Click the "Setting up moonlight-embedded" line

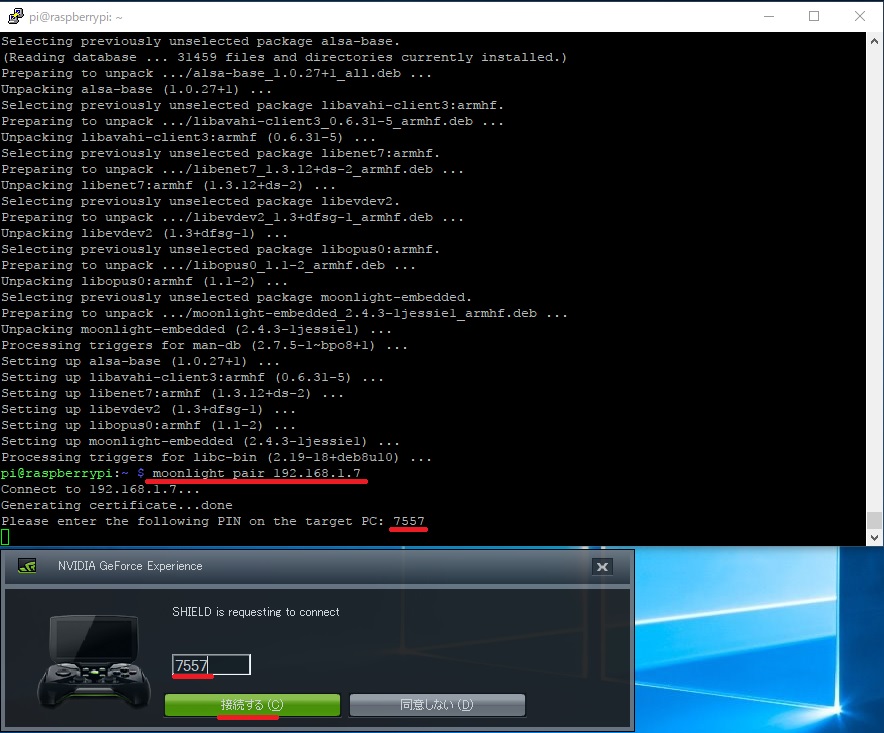200,441
